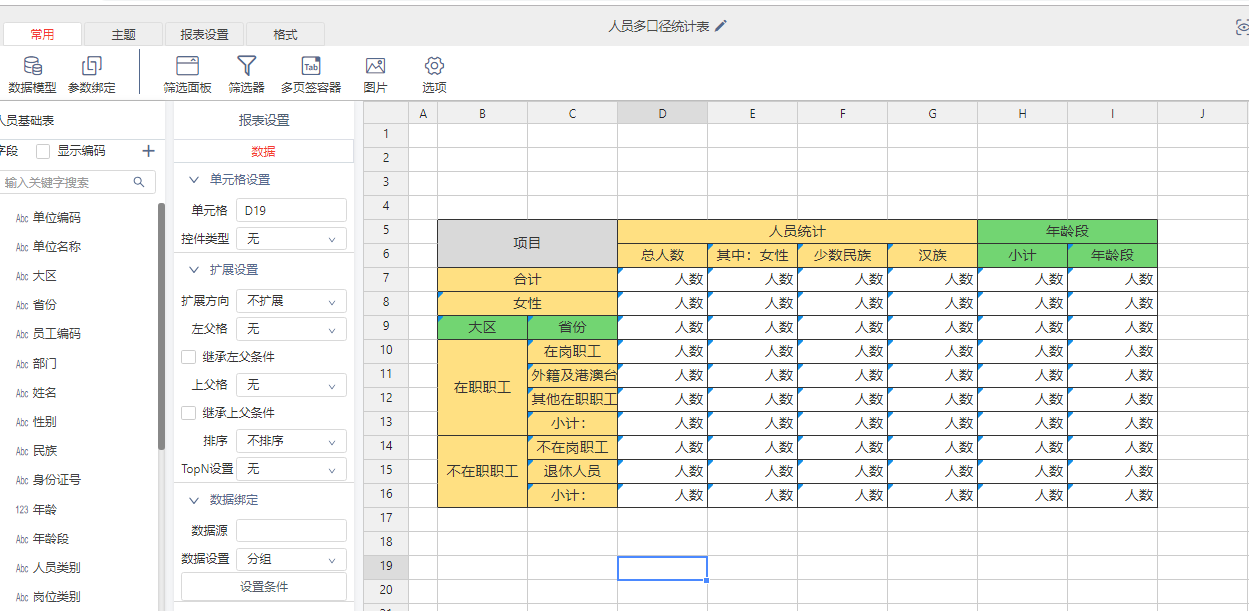Click the plus icon to add field

[149, 151]
